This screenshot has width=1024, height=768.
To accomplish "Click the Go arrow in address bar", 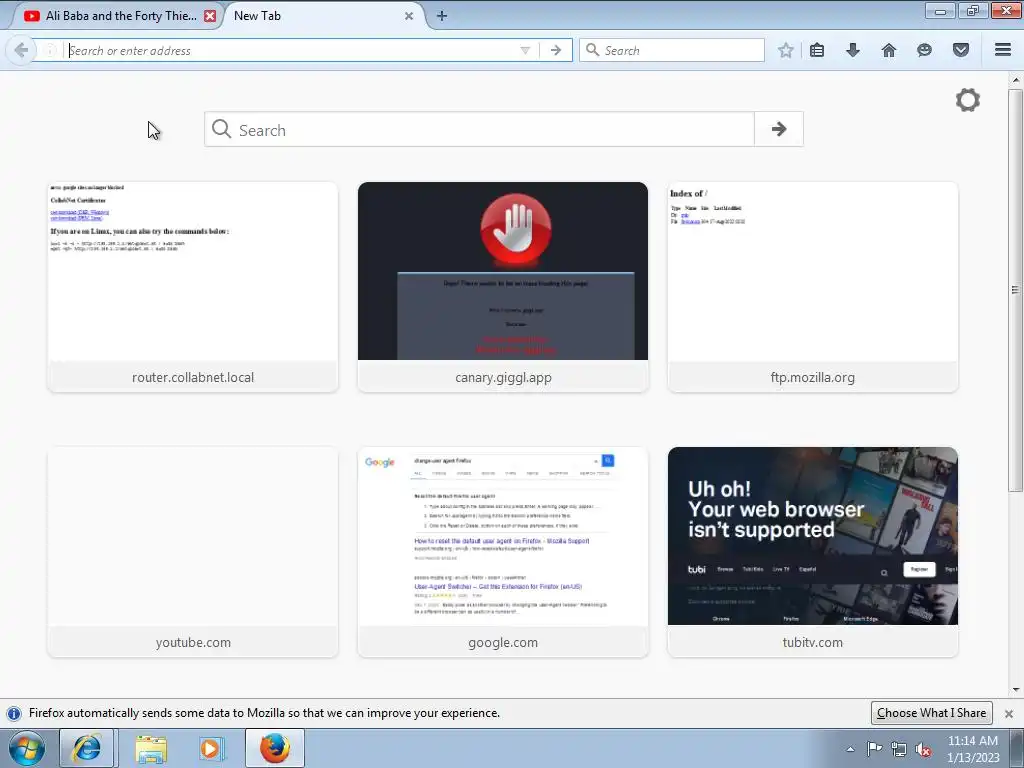I will click(x=556, y=50).
